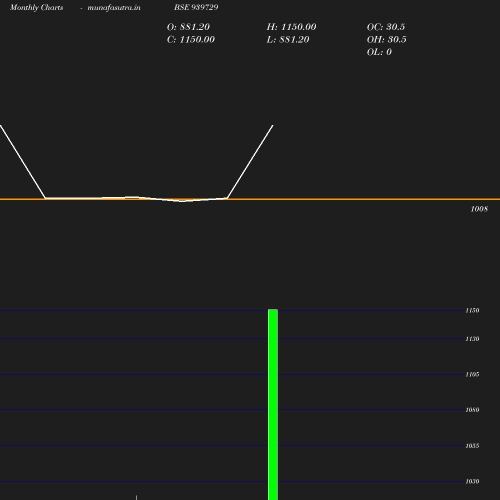Open the munafasutra.in site label
Viewport: 500px width, 500px height.
pos(114,7)
